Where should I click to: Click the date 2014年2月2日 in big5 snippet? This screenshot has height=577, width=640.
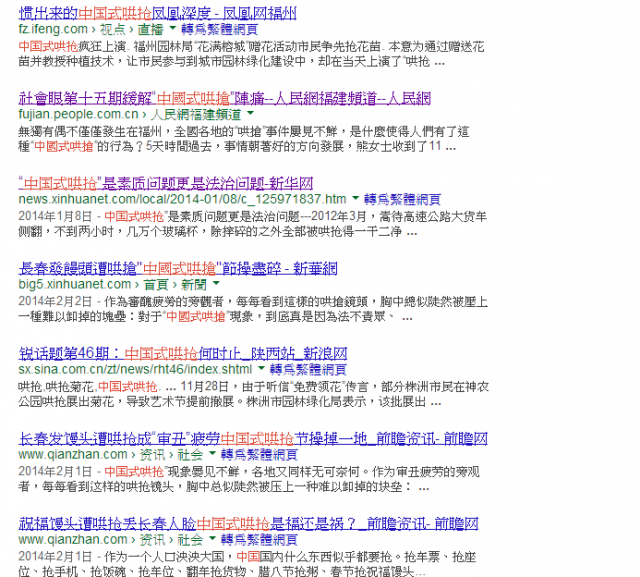point(56,301)
